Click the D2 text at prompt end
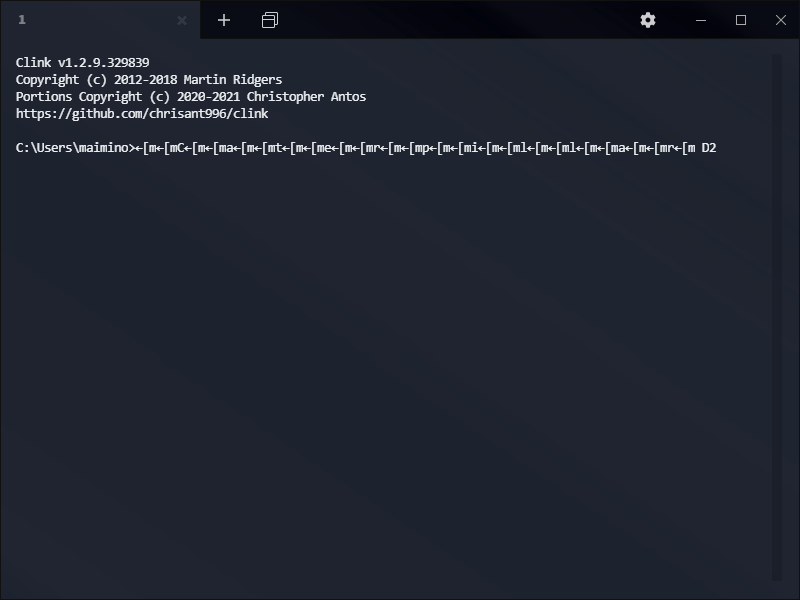 709,148
